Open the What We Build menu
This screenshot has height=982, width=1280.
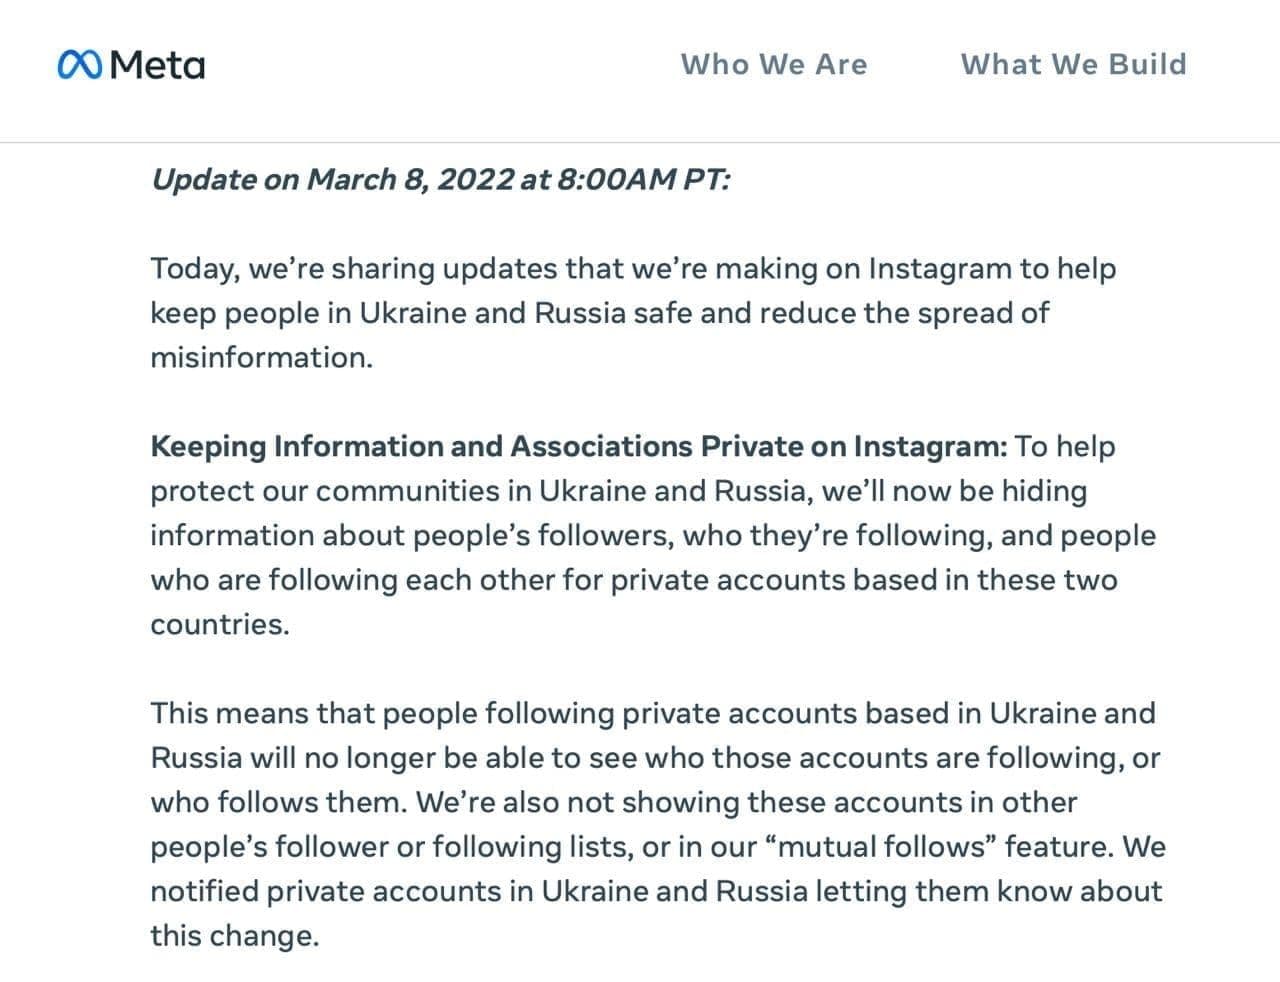click(1074, 64)
